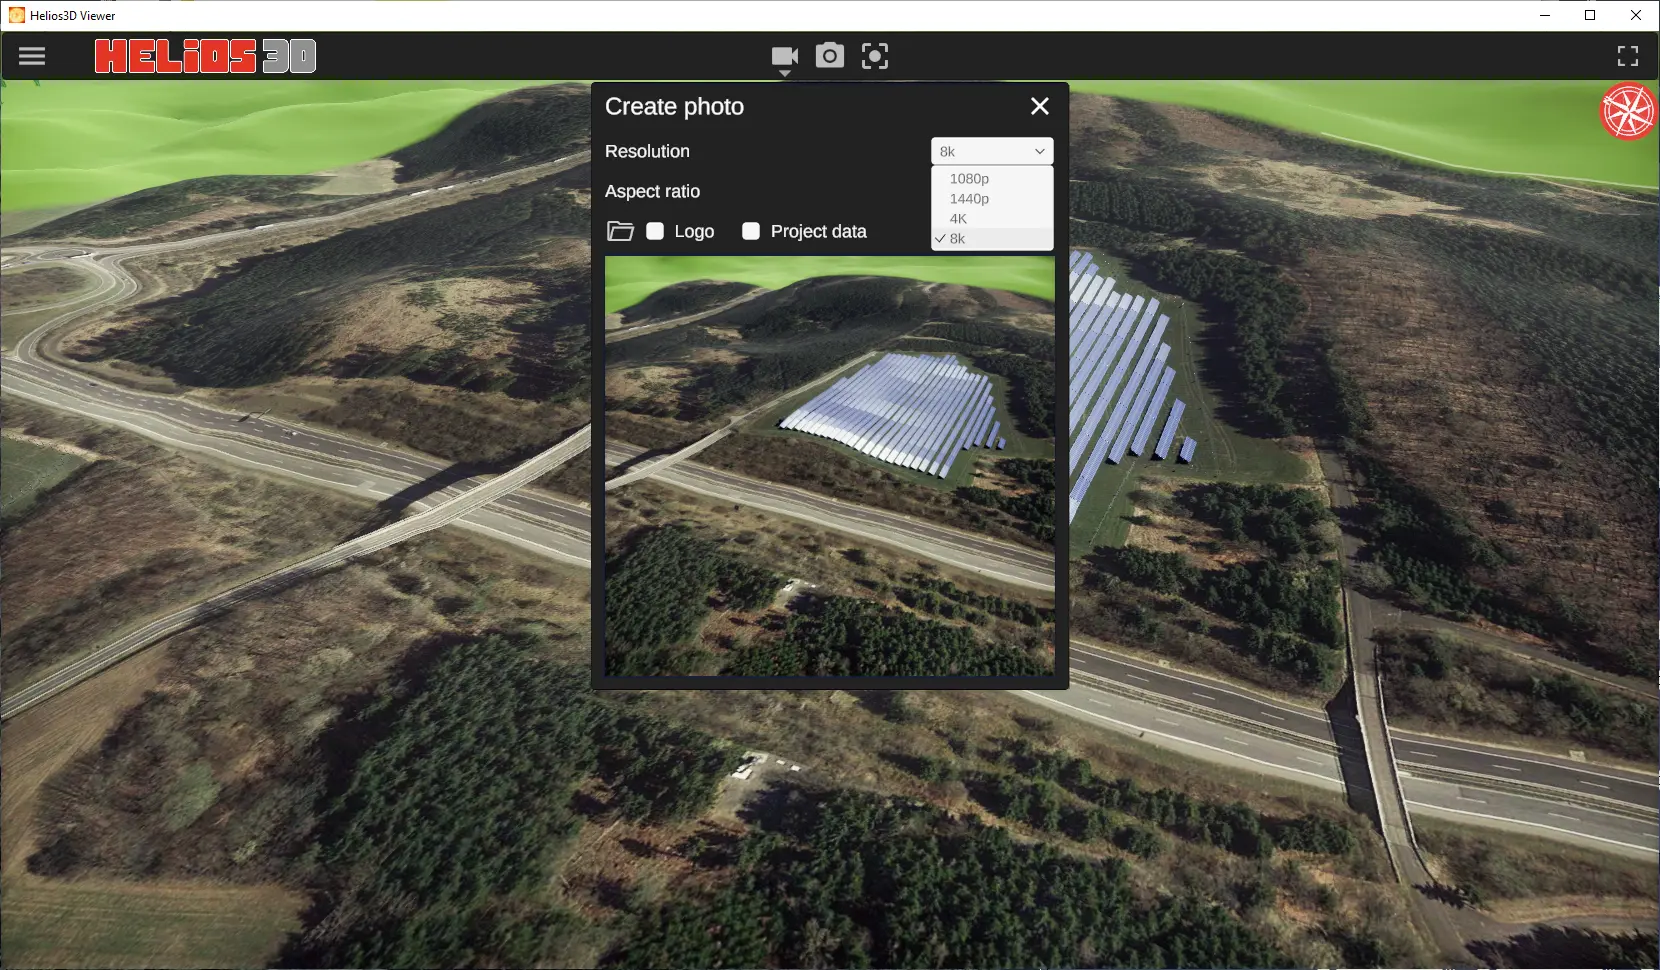
Task: Choose 1080p from the resolution list
Action: pos(969,178)
